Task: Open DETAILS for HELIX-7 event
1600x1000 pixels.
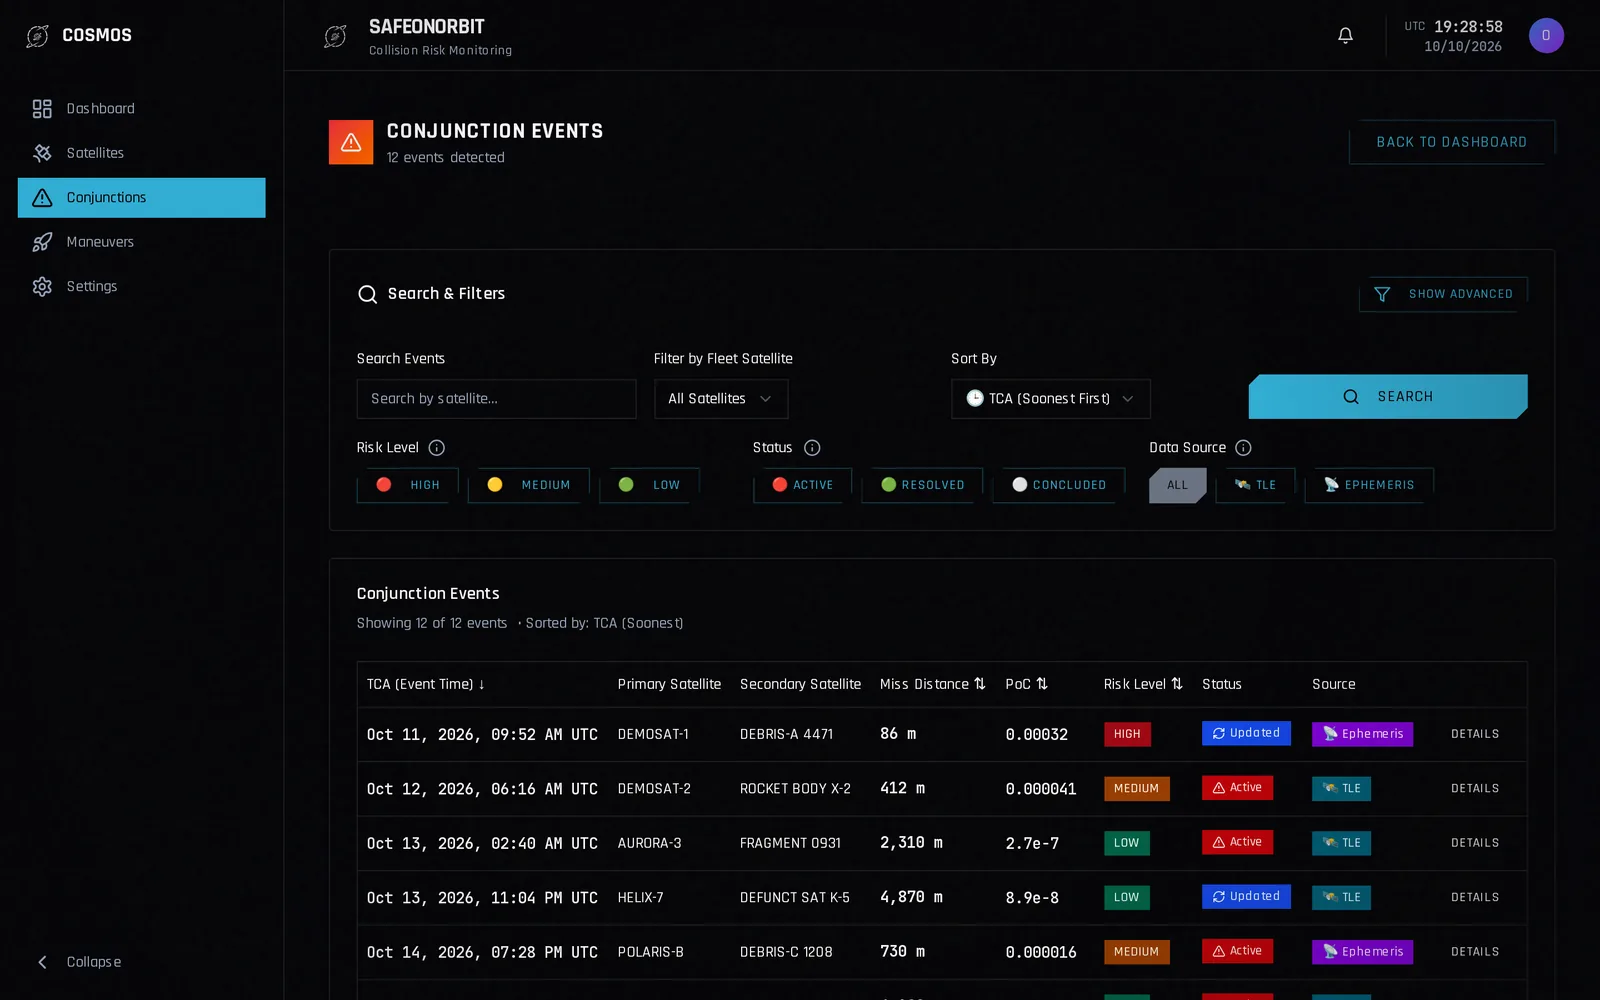Action: click(x=1475, y=898)
